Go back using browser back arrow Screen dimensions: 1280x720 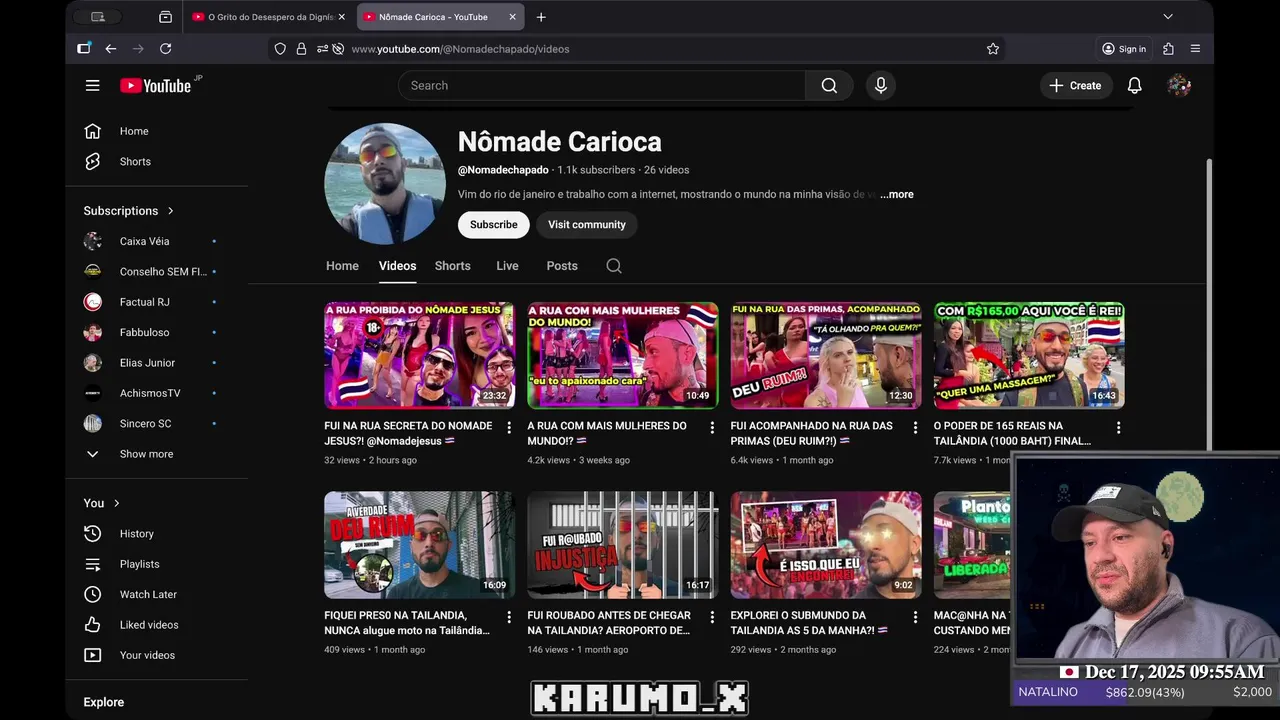click(x=111, y=48)
